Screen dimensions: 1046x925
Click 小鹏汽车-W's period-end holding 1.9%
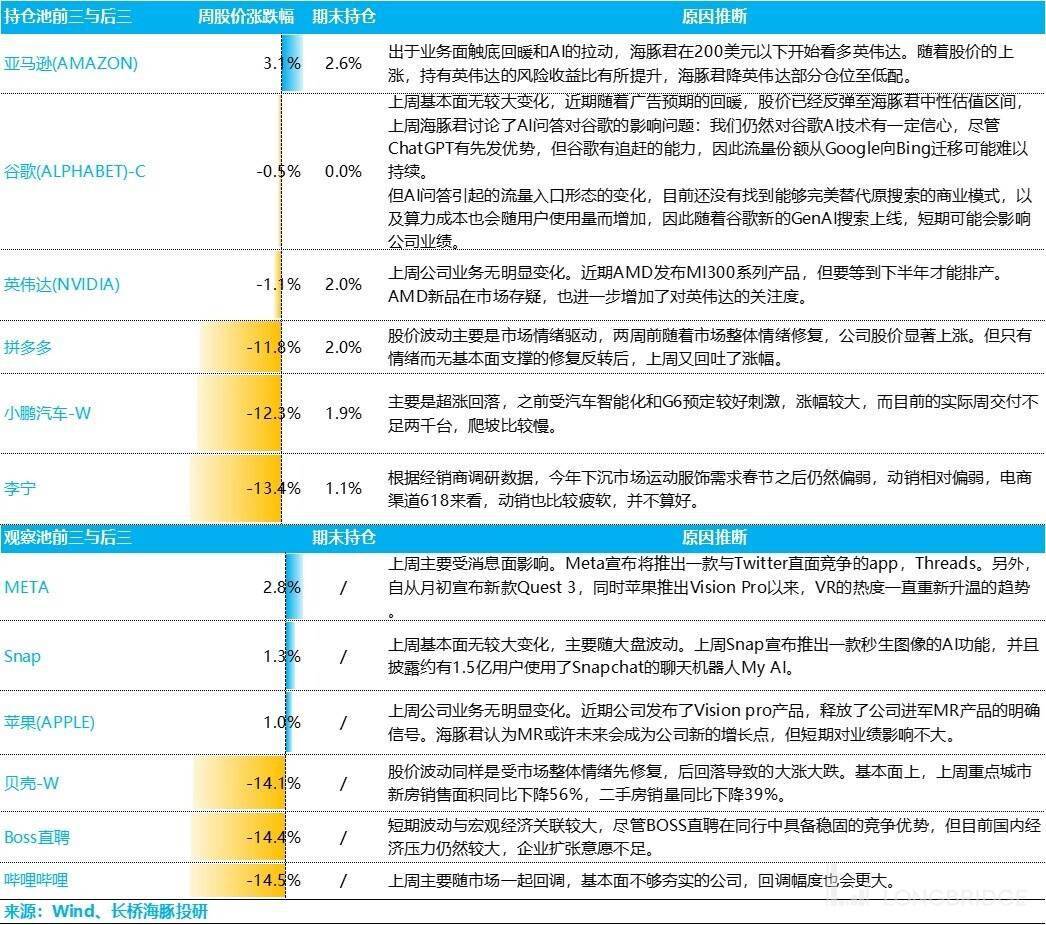[344, 413]
